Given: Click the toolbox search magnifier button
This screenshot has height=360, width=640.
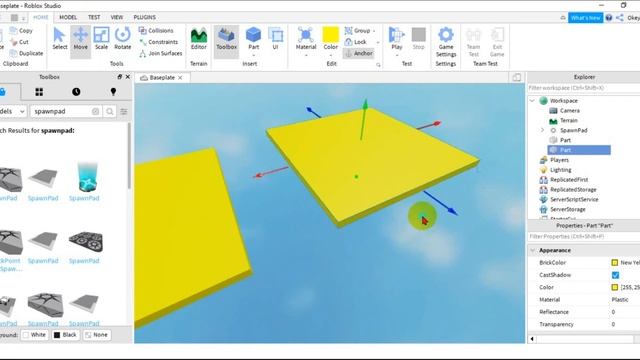Looking at the screenshot, I should click(x=110, y=111).
